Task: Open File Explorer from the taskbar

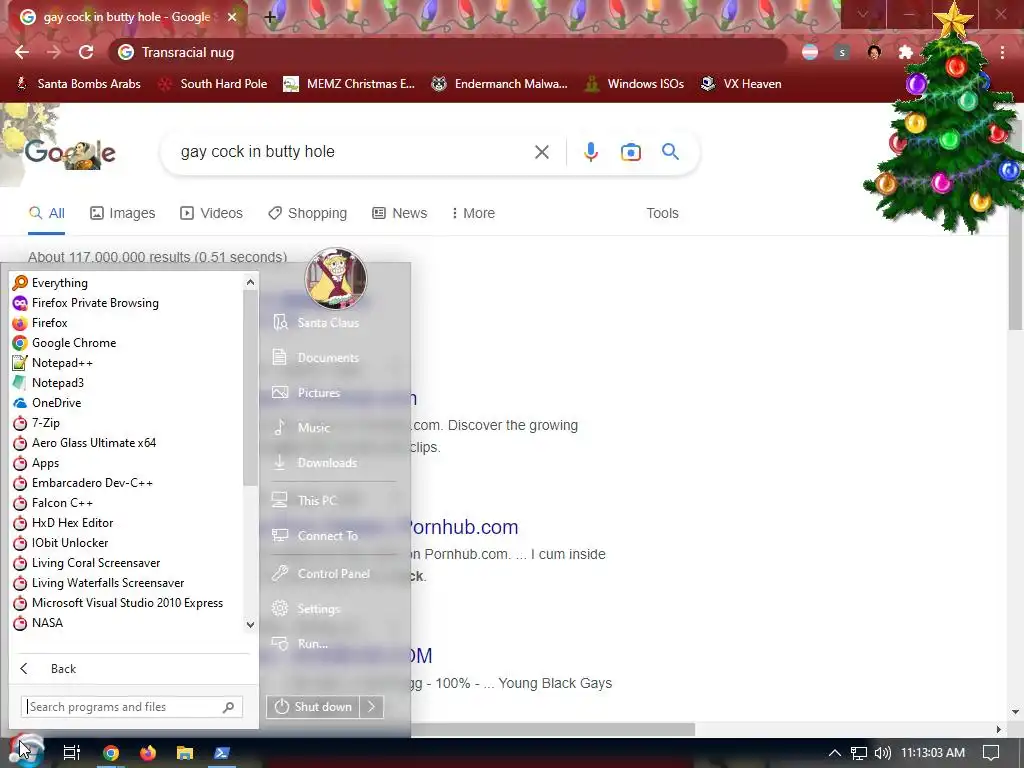Action: pyautogui.click(x=185, y=753)
